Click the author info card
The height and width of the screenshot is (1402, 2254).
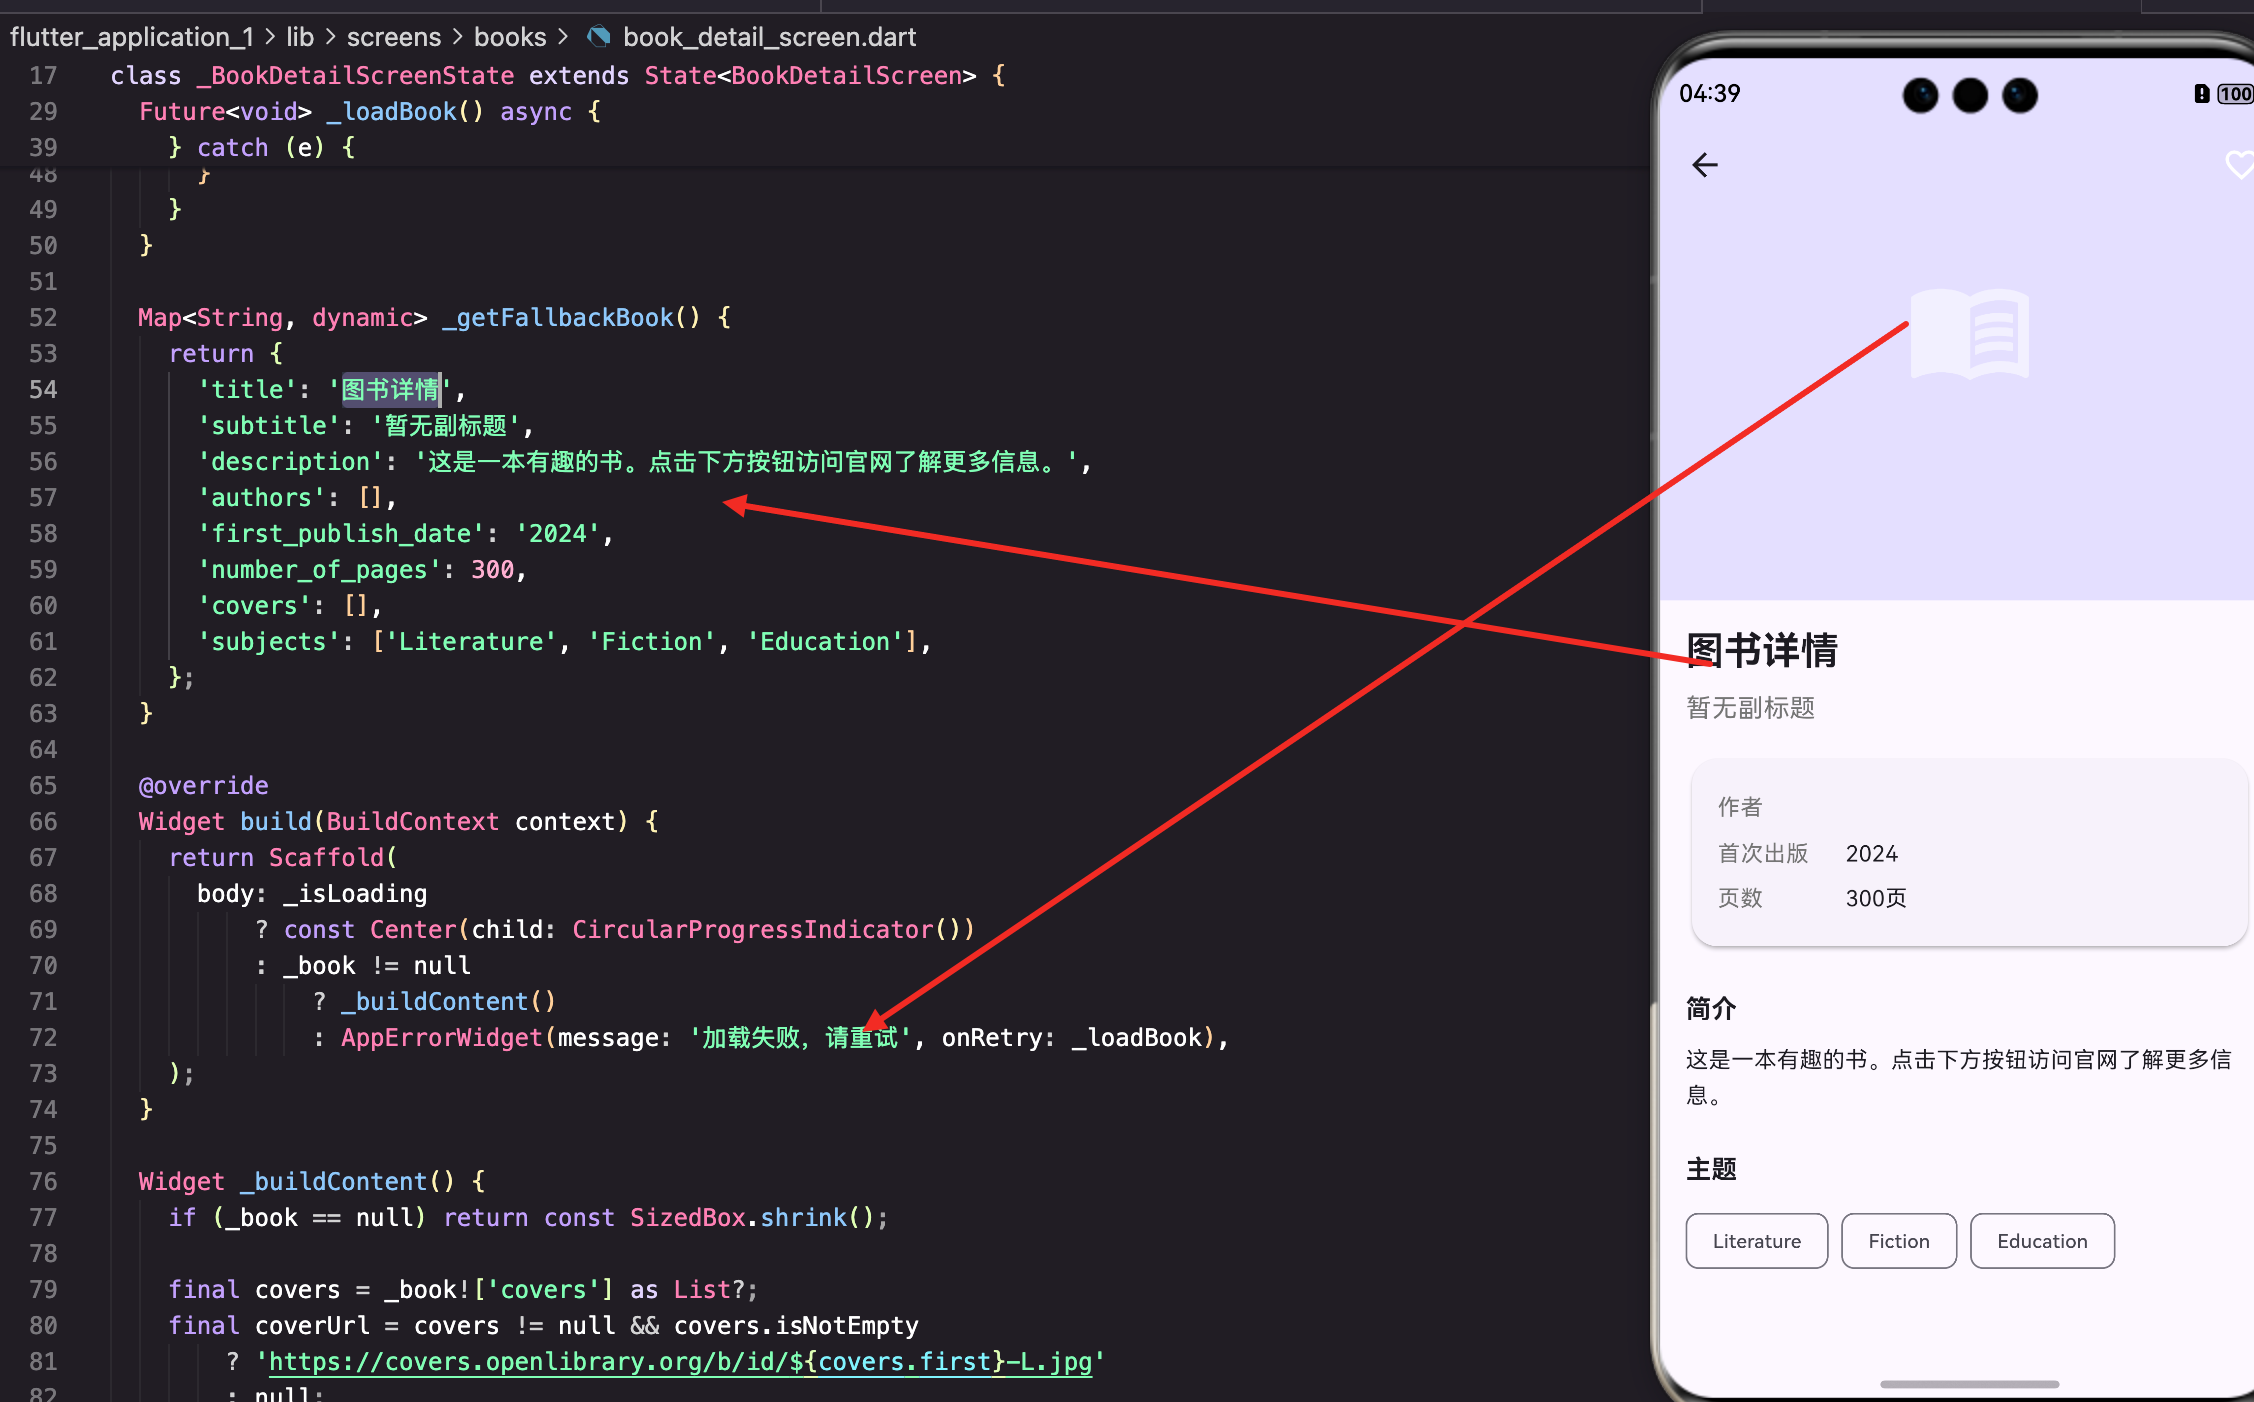[1968, 852]
